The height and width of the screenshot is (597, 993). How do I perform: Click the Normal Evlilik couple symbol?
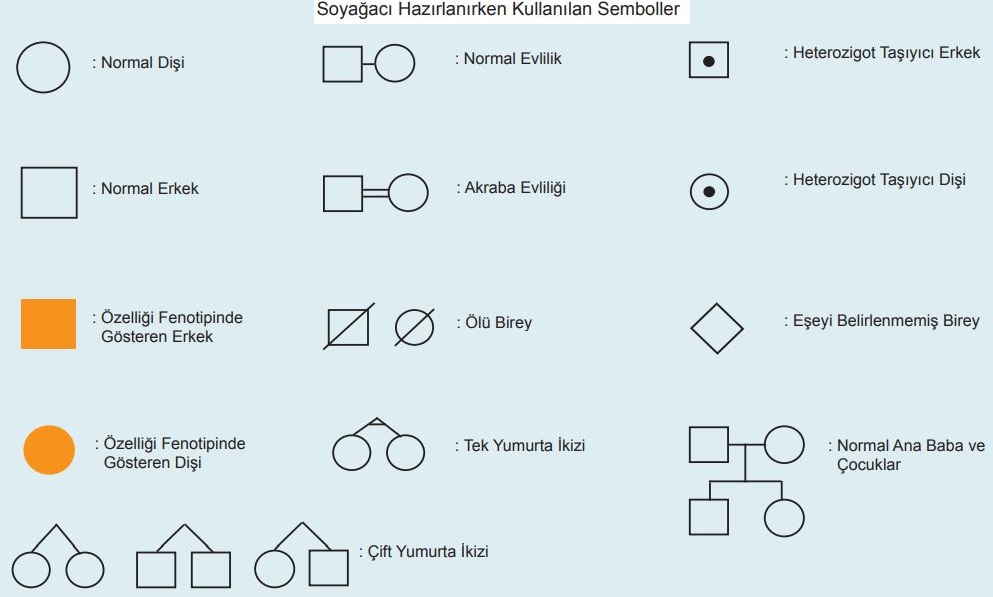point(369,63)
